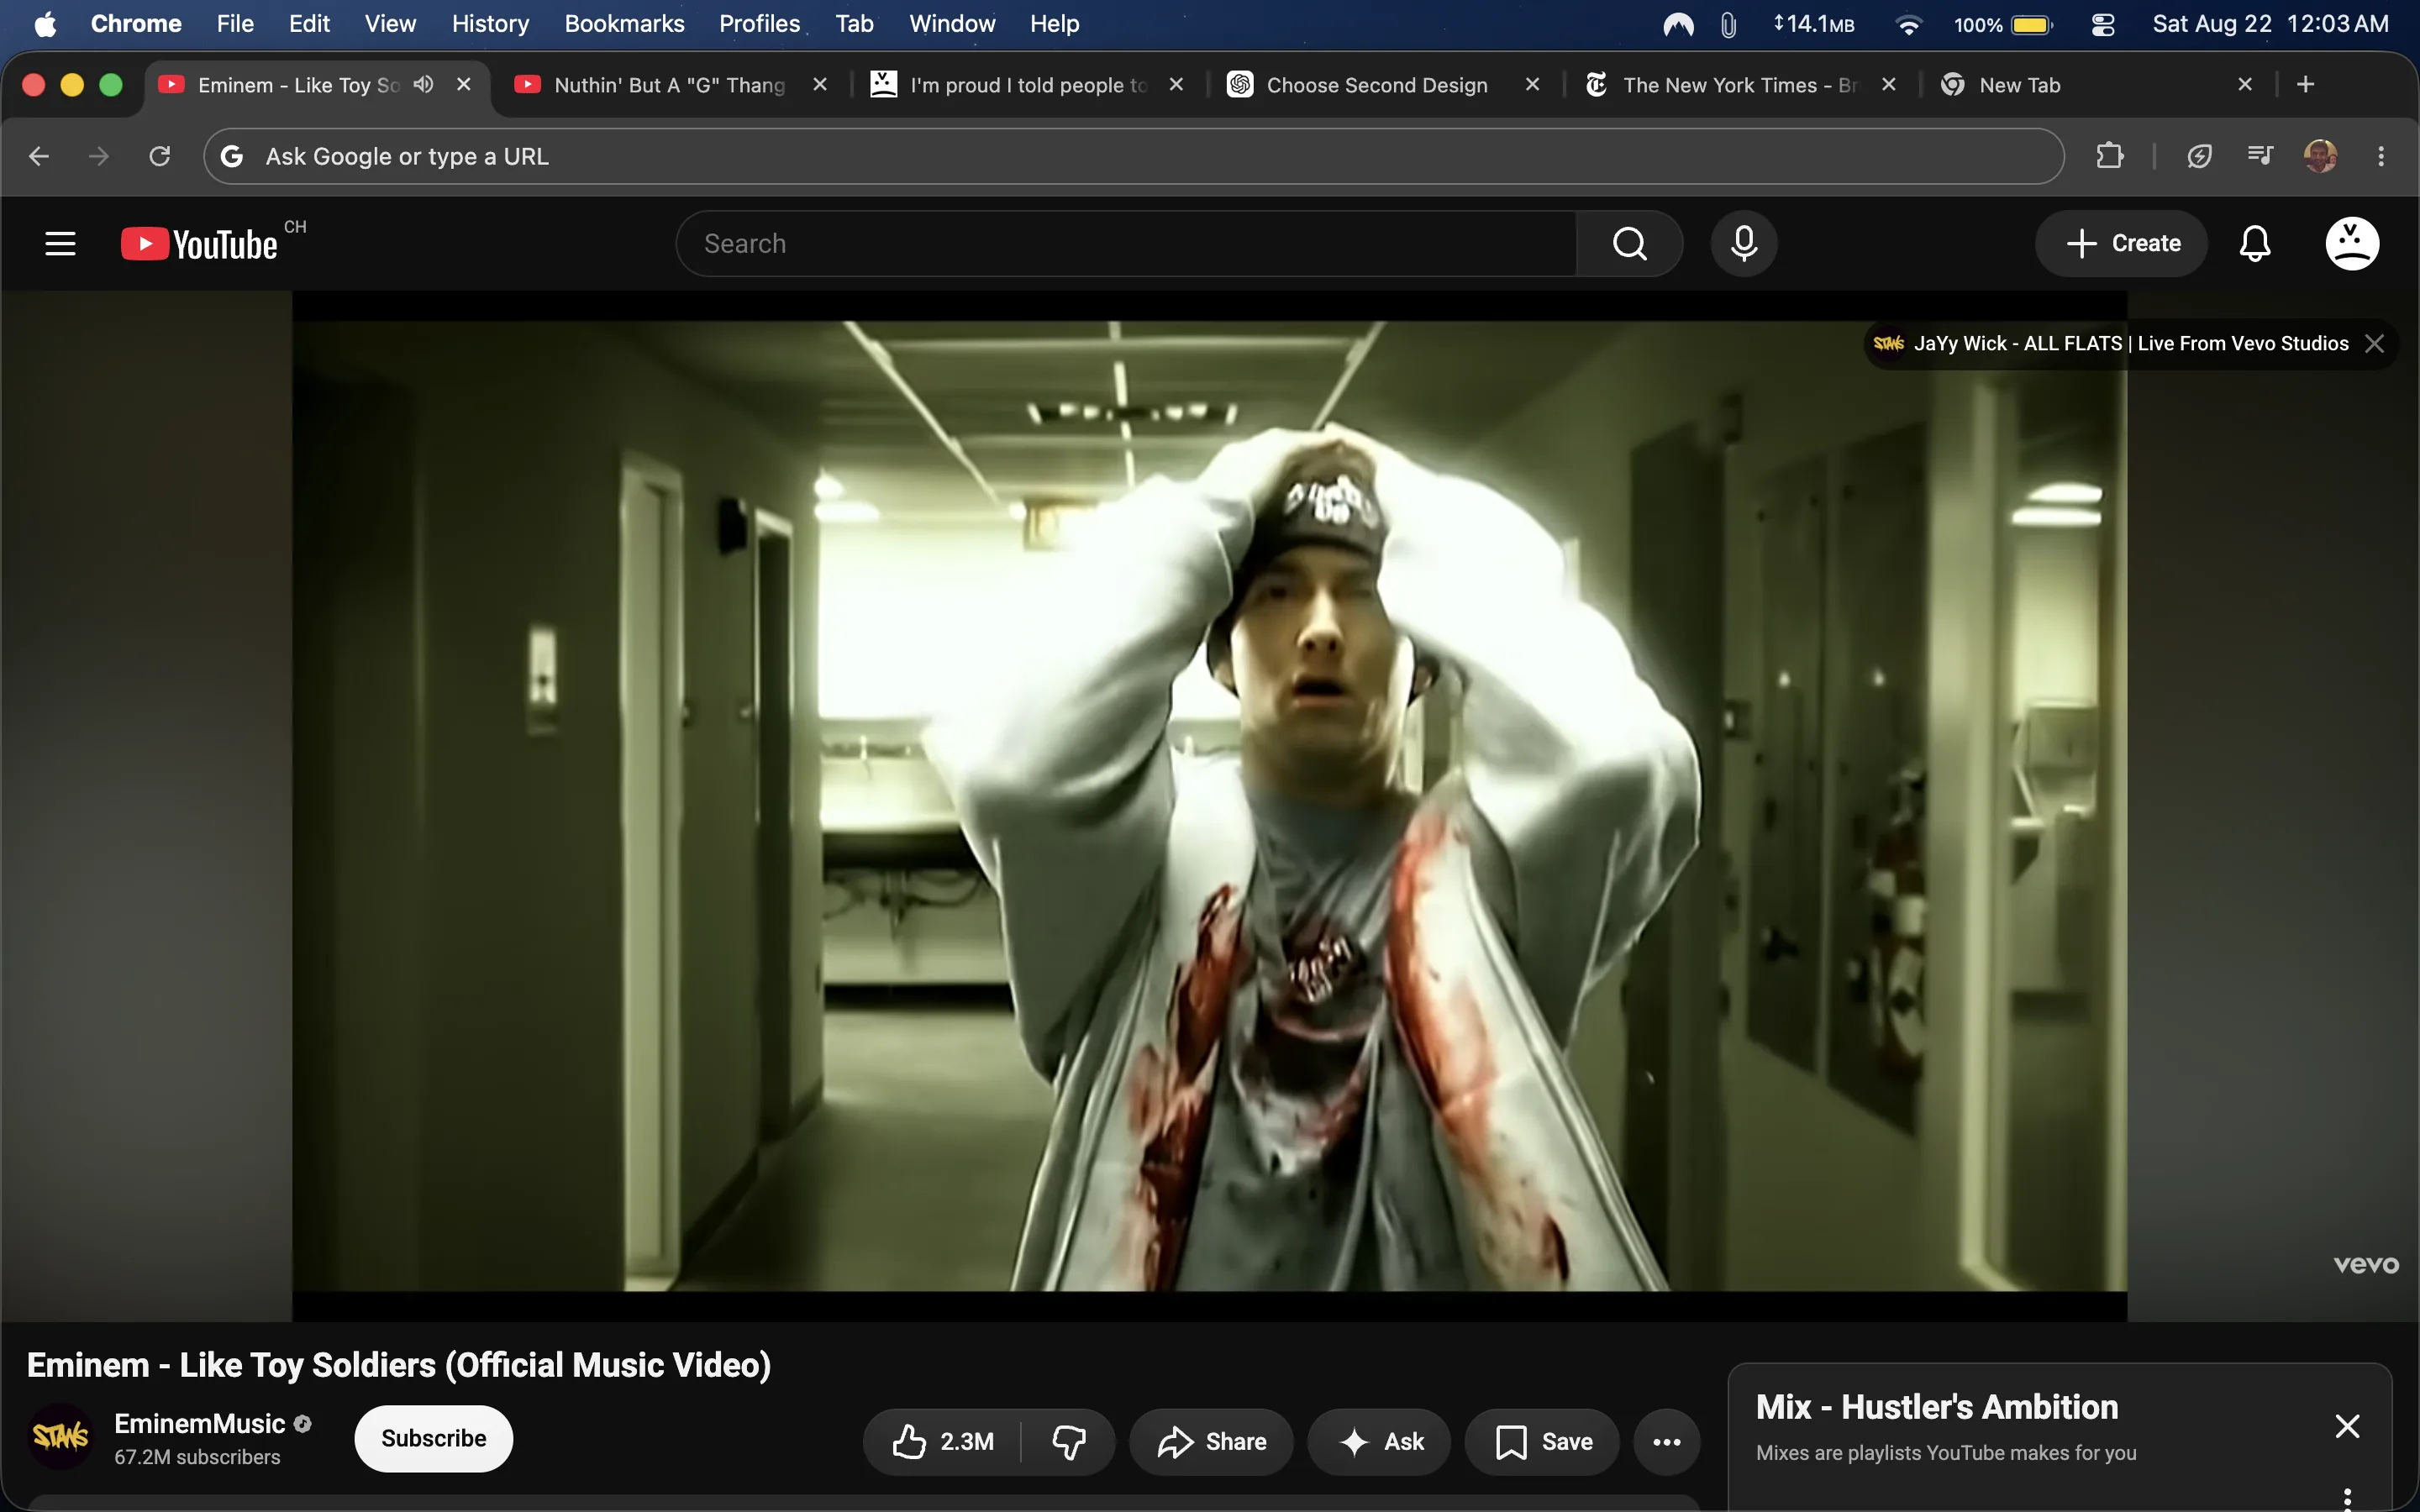Viewport: 2420px width, 1512px height.
Task: Reload the current page
Action: click(x=160, y=156)
